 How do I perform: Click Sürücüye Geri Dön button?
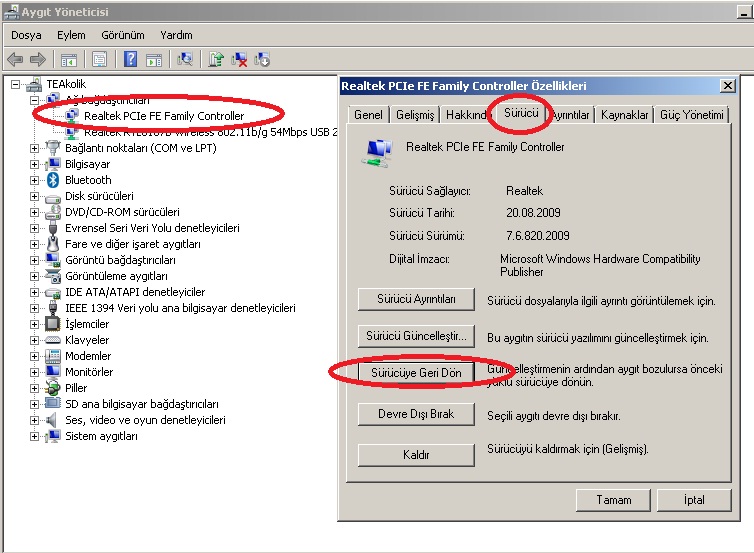coord(416,373)
